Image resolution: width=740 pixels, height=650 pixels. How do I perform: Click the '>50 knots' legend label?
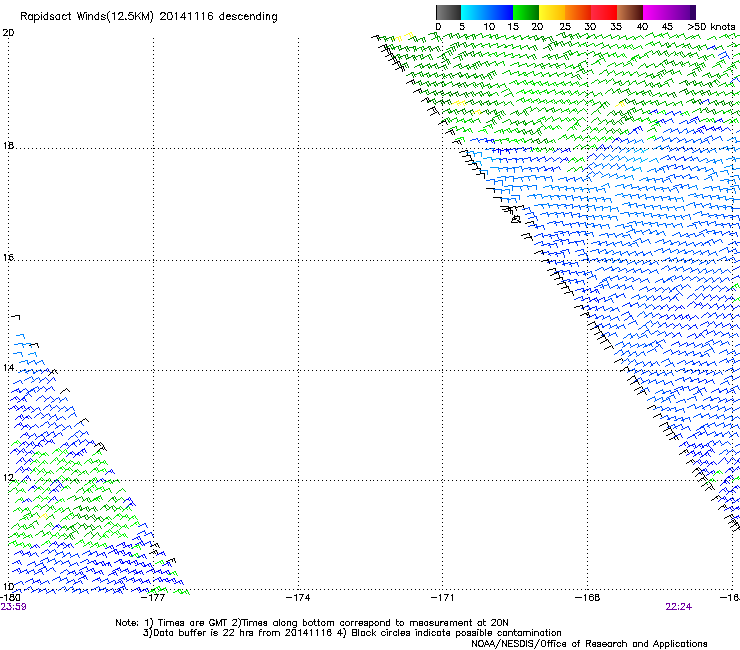711,27
